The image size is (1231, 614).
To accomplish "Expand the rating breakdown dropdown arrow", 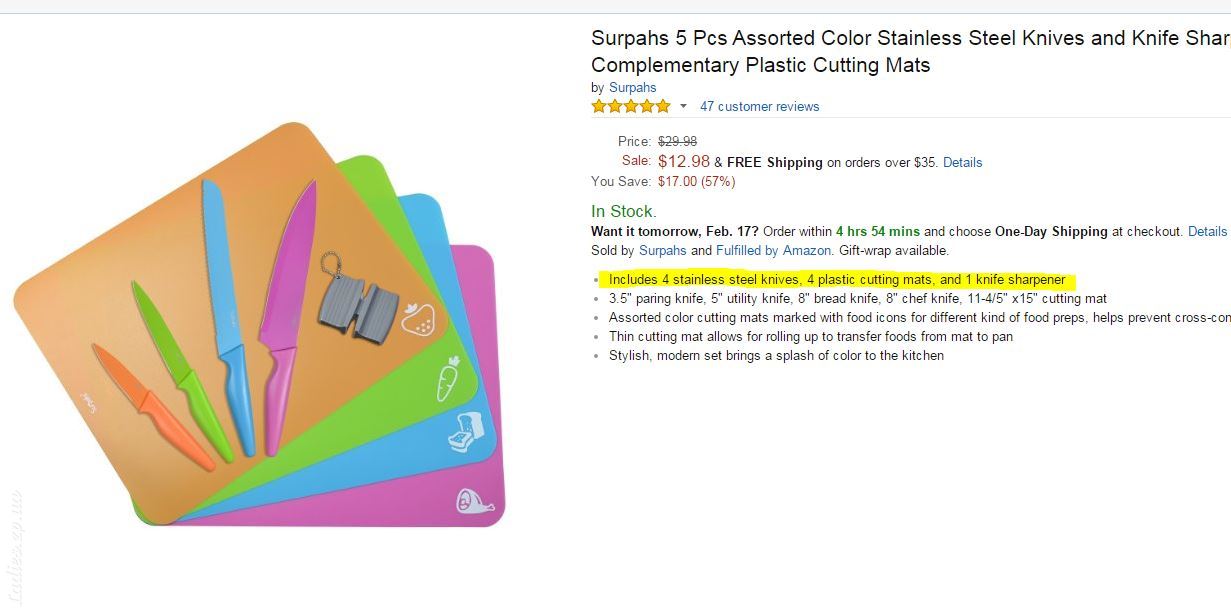I will tap(684, 106).
